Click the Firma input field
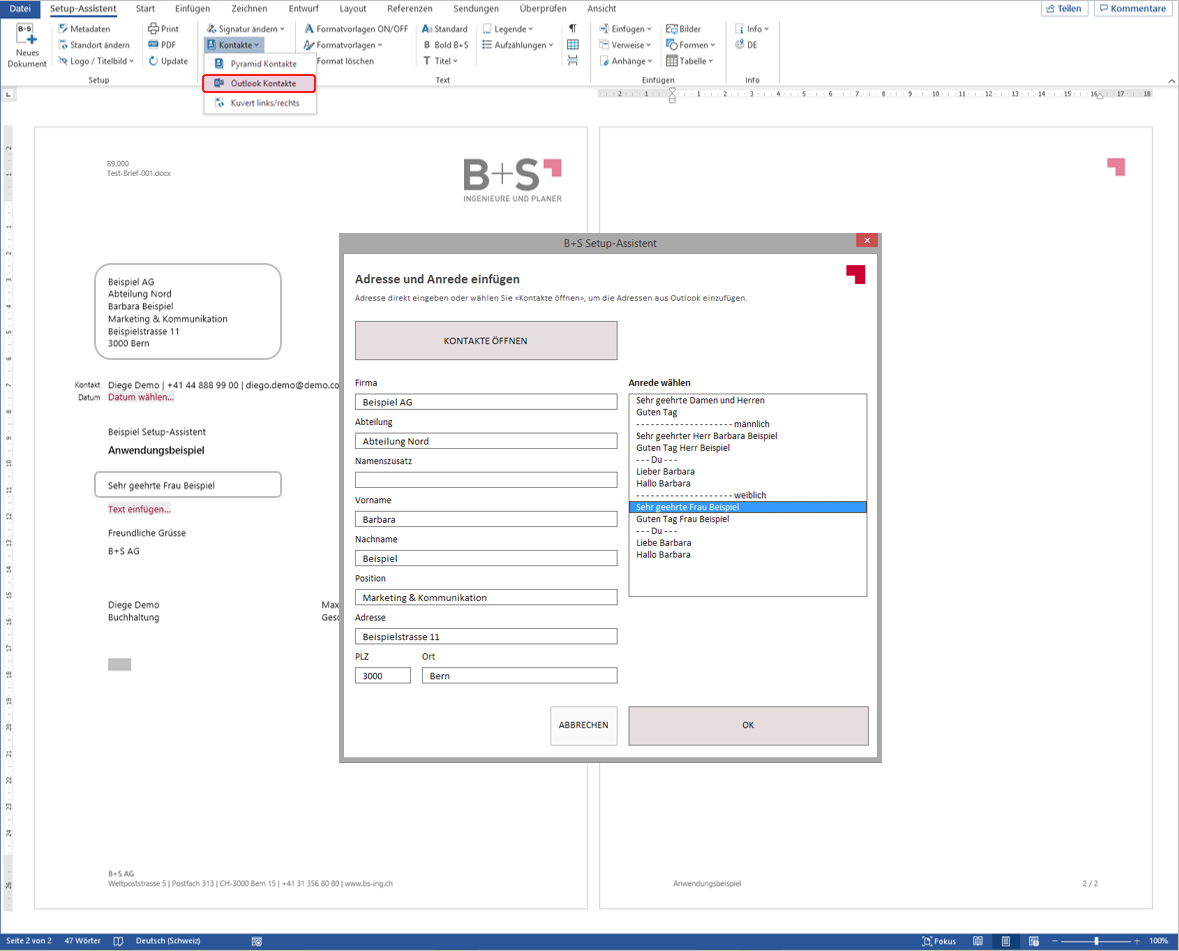This screenshot has height=951, width=1179. click(486, 402)
